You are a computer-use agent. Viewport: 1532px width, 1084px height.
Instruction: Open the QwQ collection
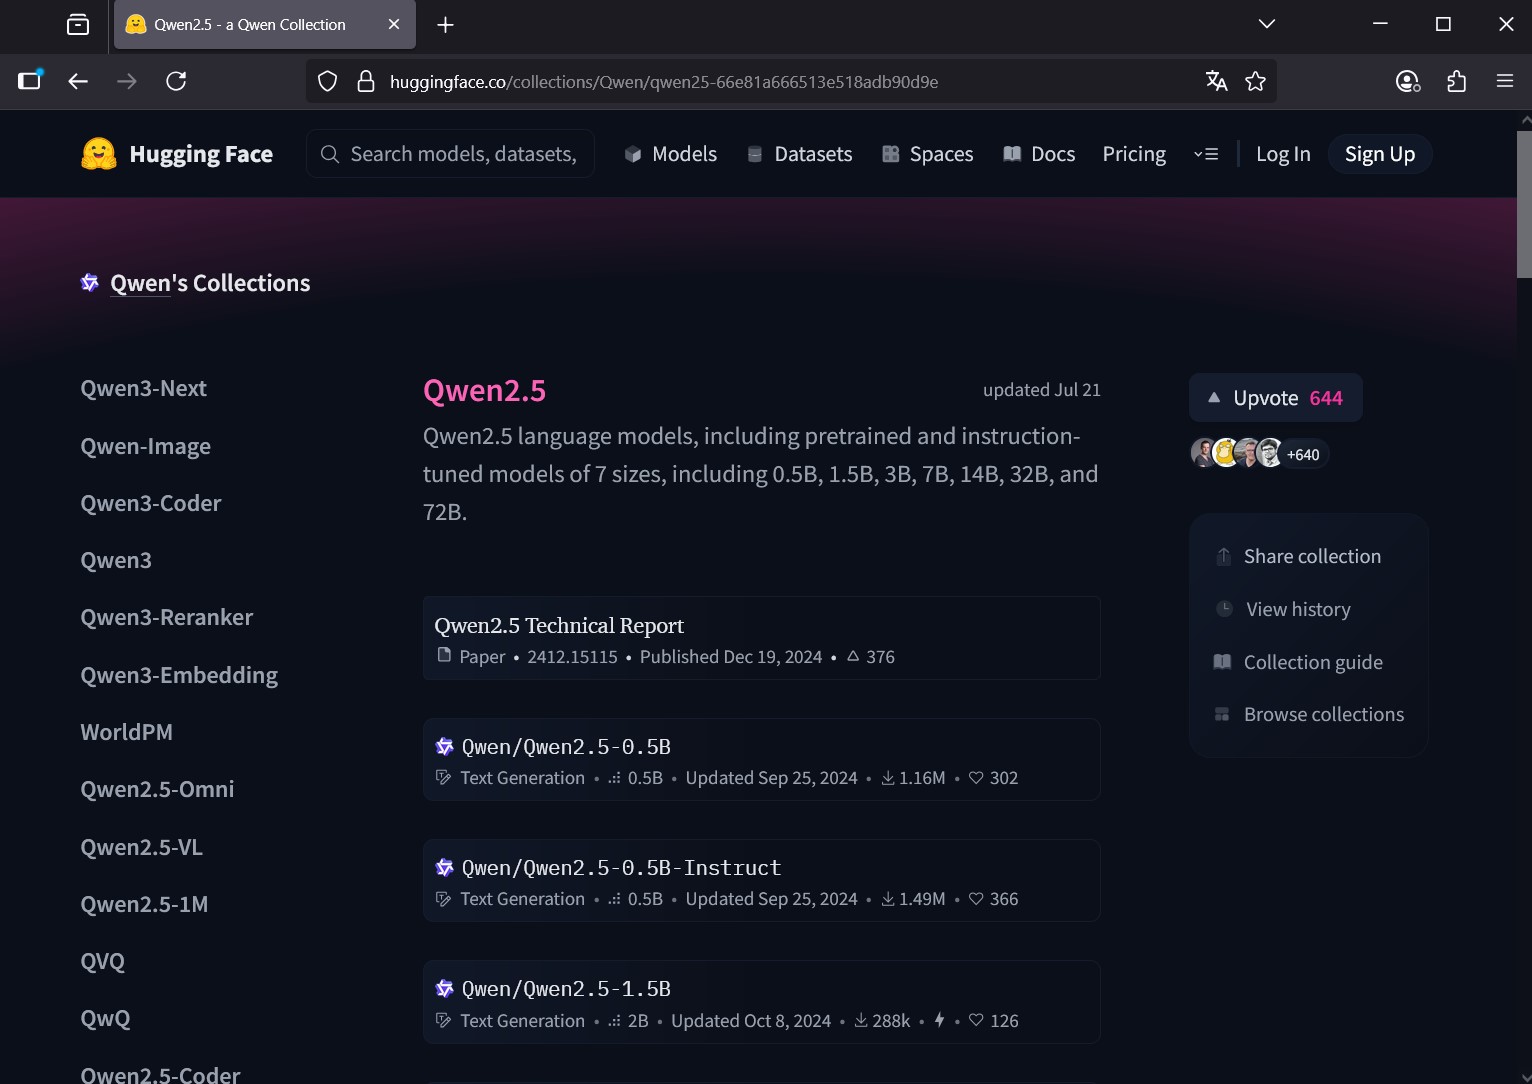(x=106, y=1018)
